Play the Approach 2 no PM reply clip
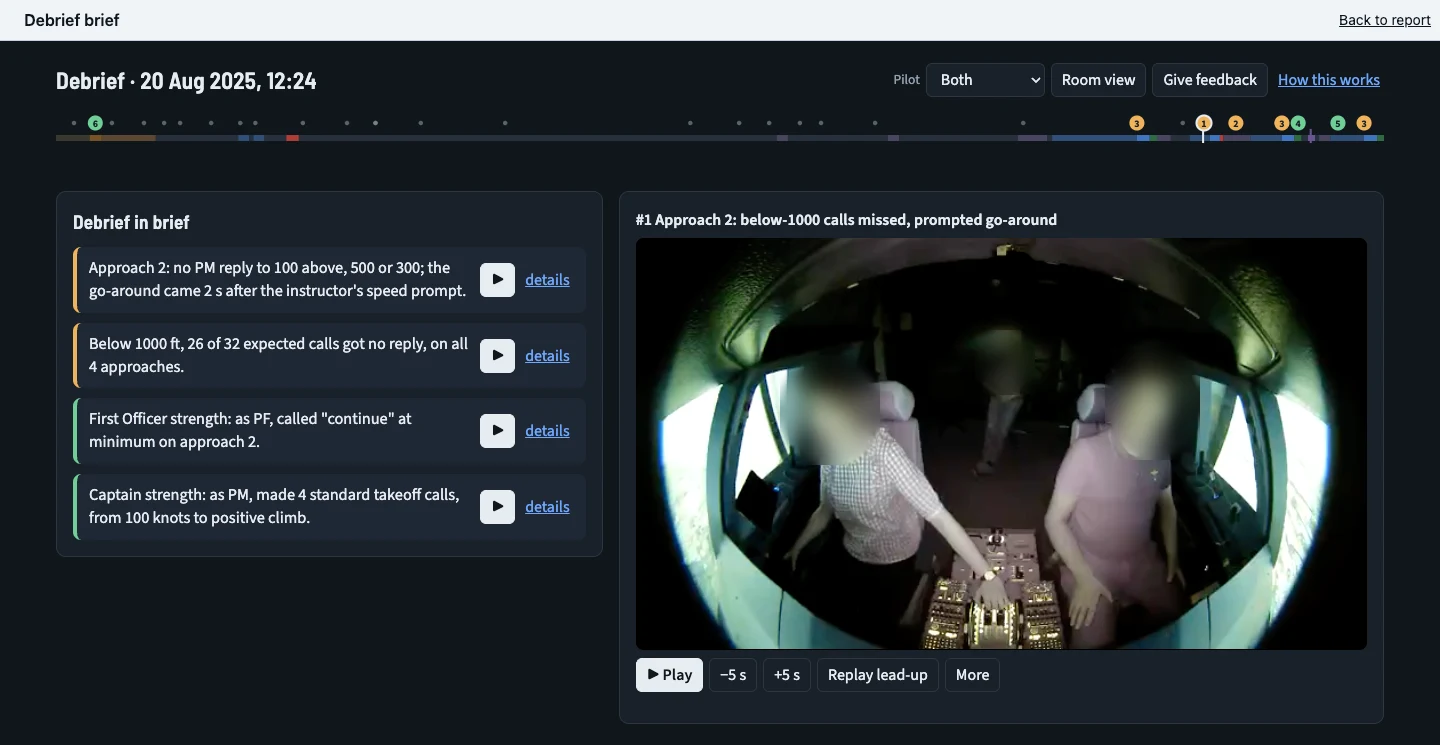 click(x=497, y=280)
